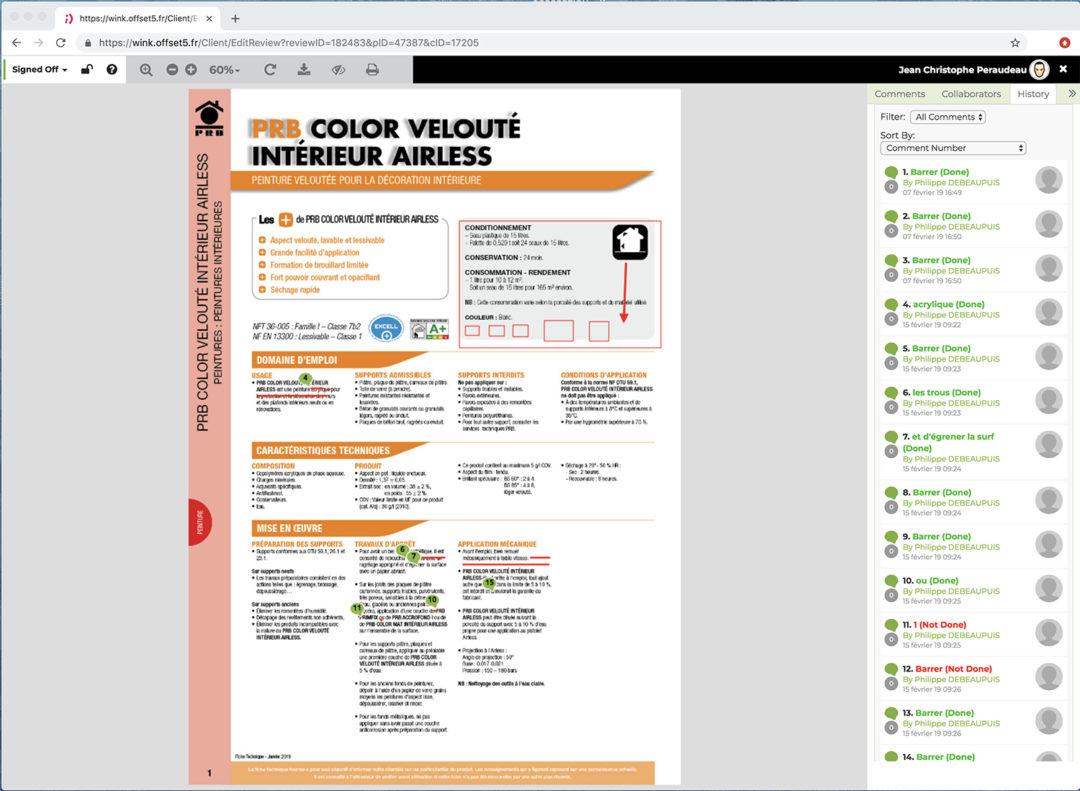The width and height of the screenshot is (1080, 791).
Task: Click the "DOMAINE D'EMPLOI" section heading
Action: pyautogui.click(x=297, y=360)
